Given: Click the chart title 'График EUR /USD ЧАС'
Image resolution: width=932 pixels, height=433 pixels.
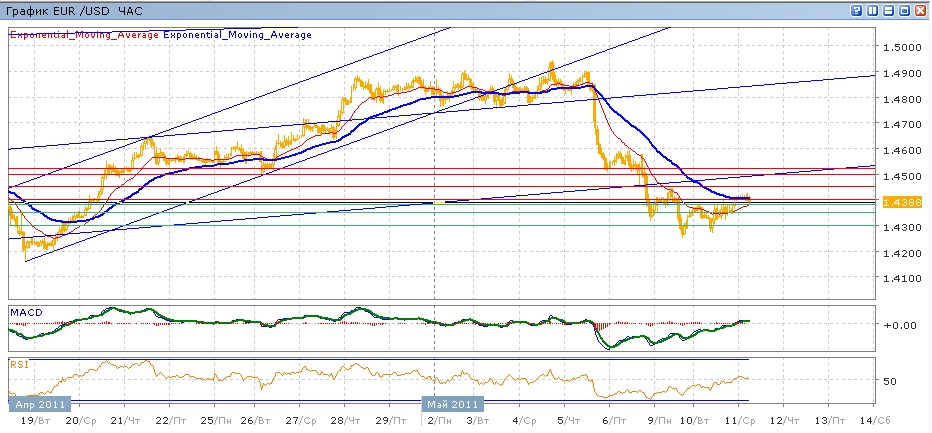Looking at the screenshot, I should coord(74,11).
